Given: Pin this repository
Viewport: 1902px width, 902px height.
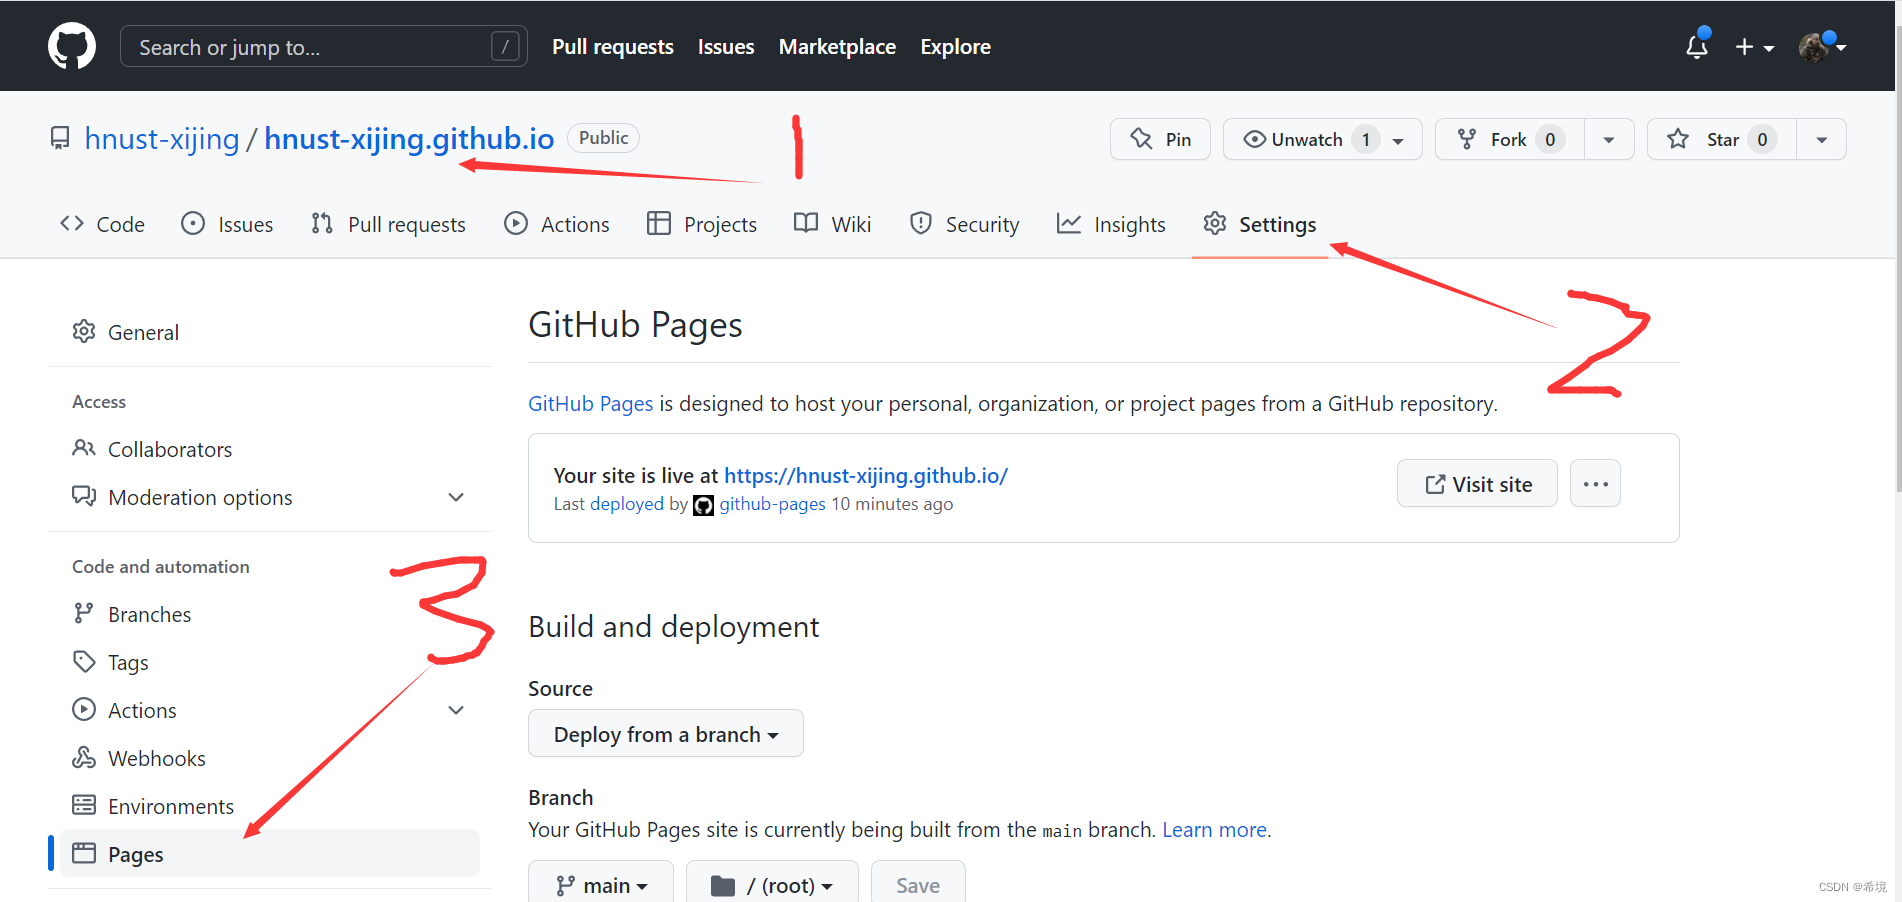Looking at the screenshot, I should tap(1160, 139).
